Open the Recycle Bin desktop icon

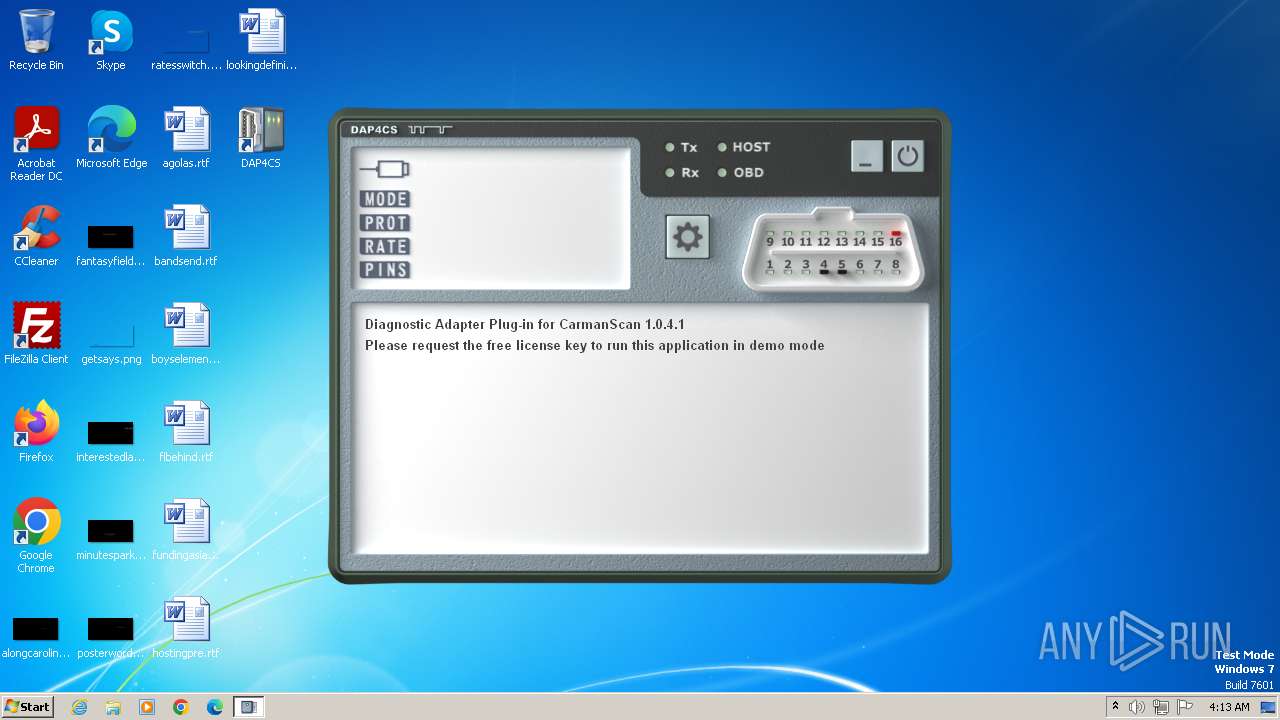tap(36, 40)
